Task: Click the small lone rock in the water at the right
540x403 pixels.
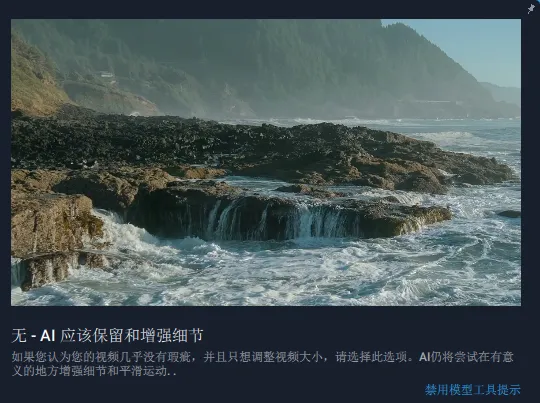Action: coord(509,214)
